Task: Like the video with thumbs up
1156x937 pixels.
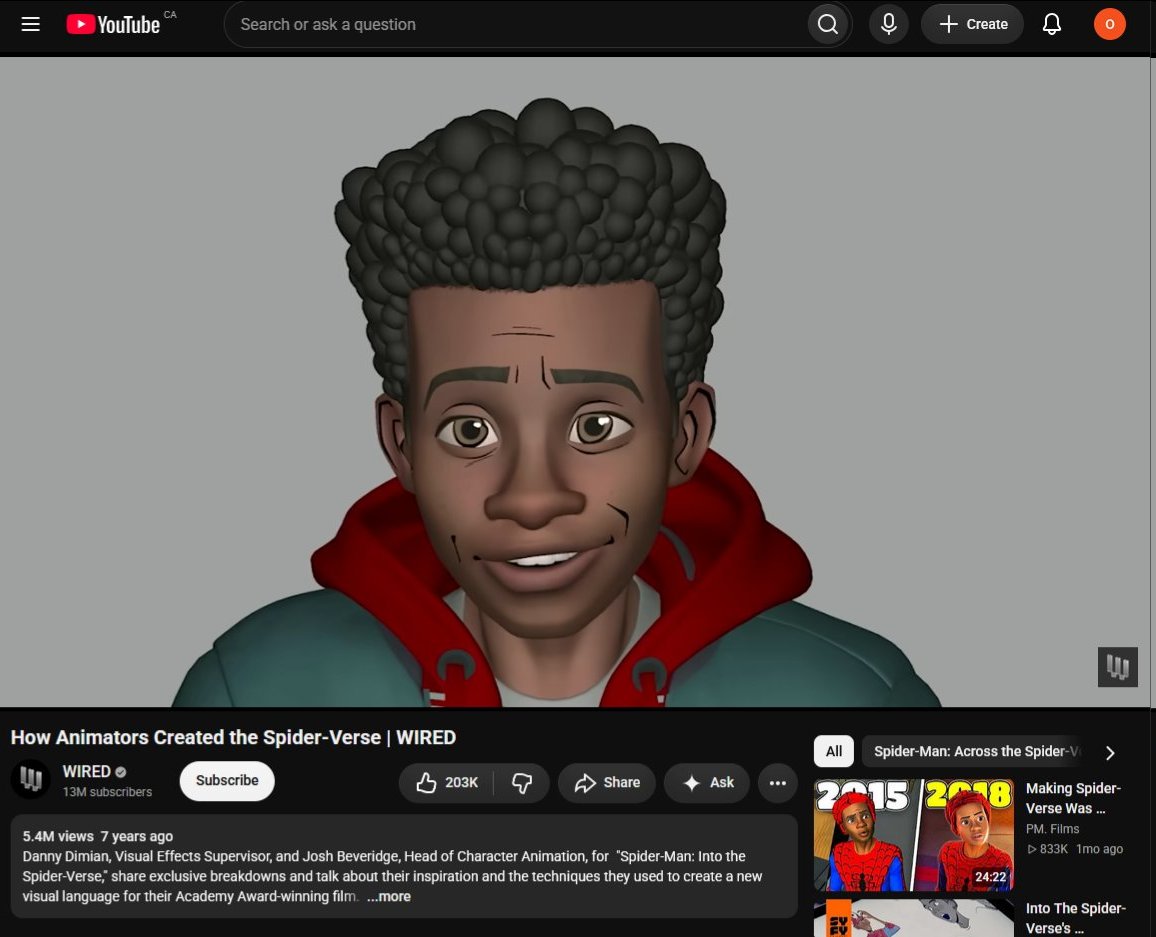Action: pos(447,783)
